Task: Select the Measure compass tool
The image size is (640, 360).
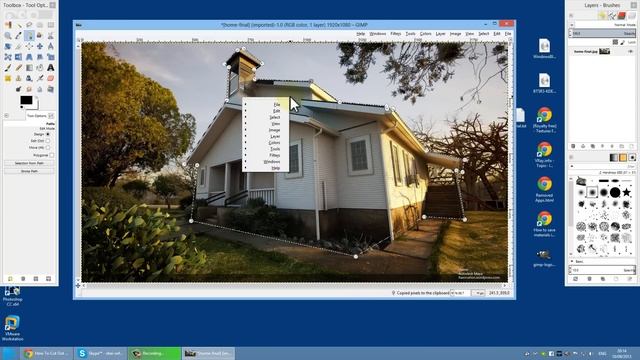Action: click(51, 46)
